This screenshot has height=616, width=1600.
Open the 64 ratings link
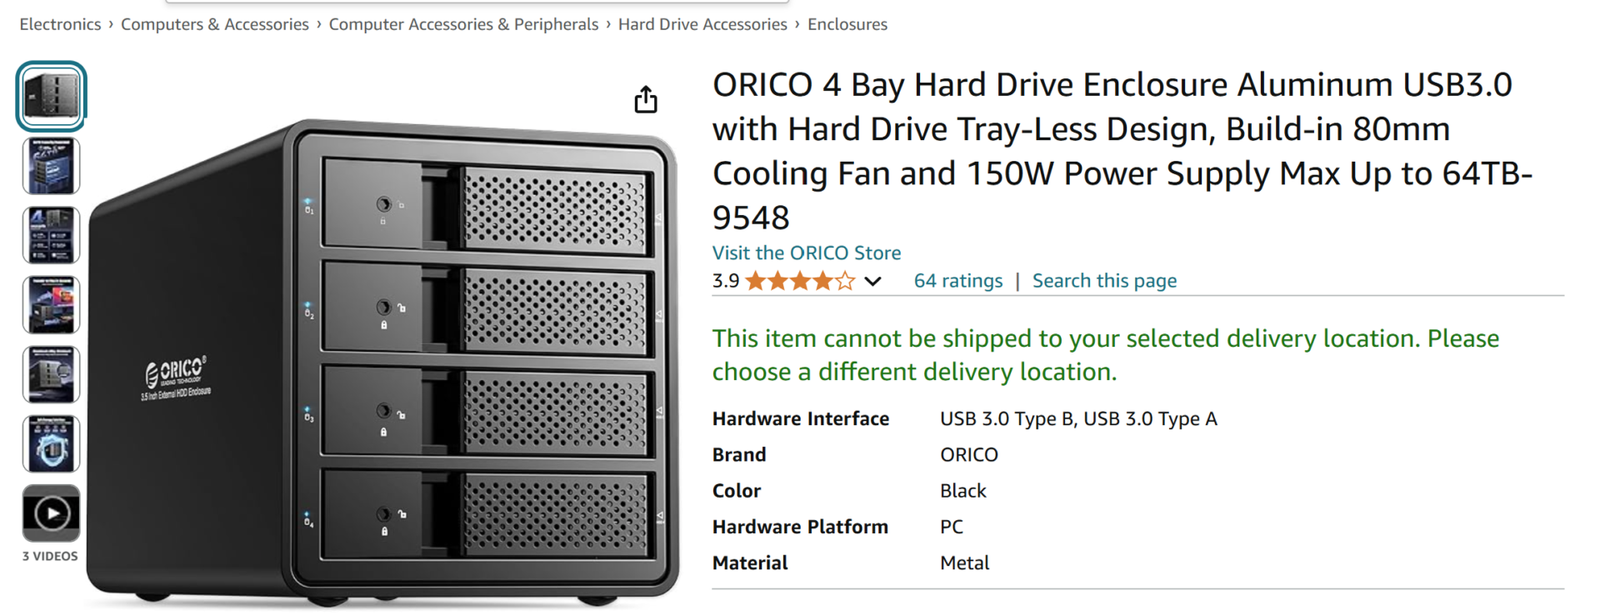(x=958, y=281)
